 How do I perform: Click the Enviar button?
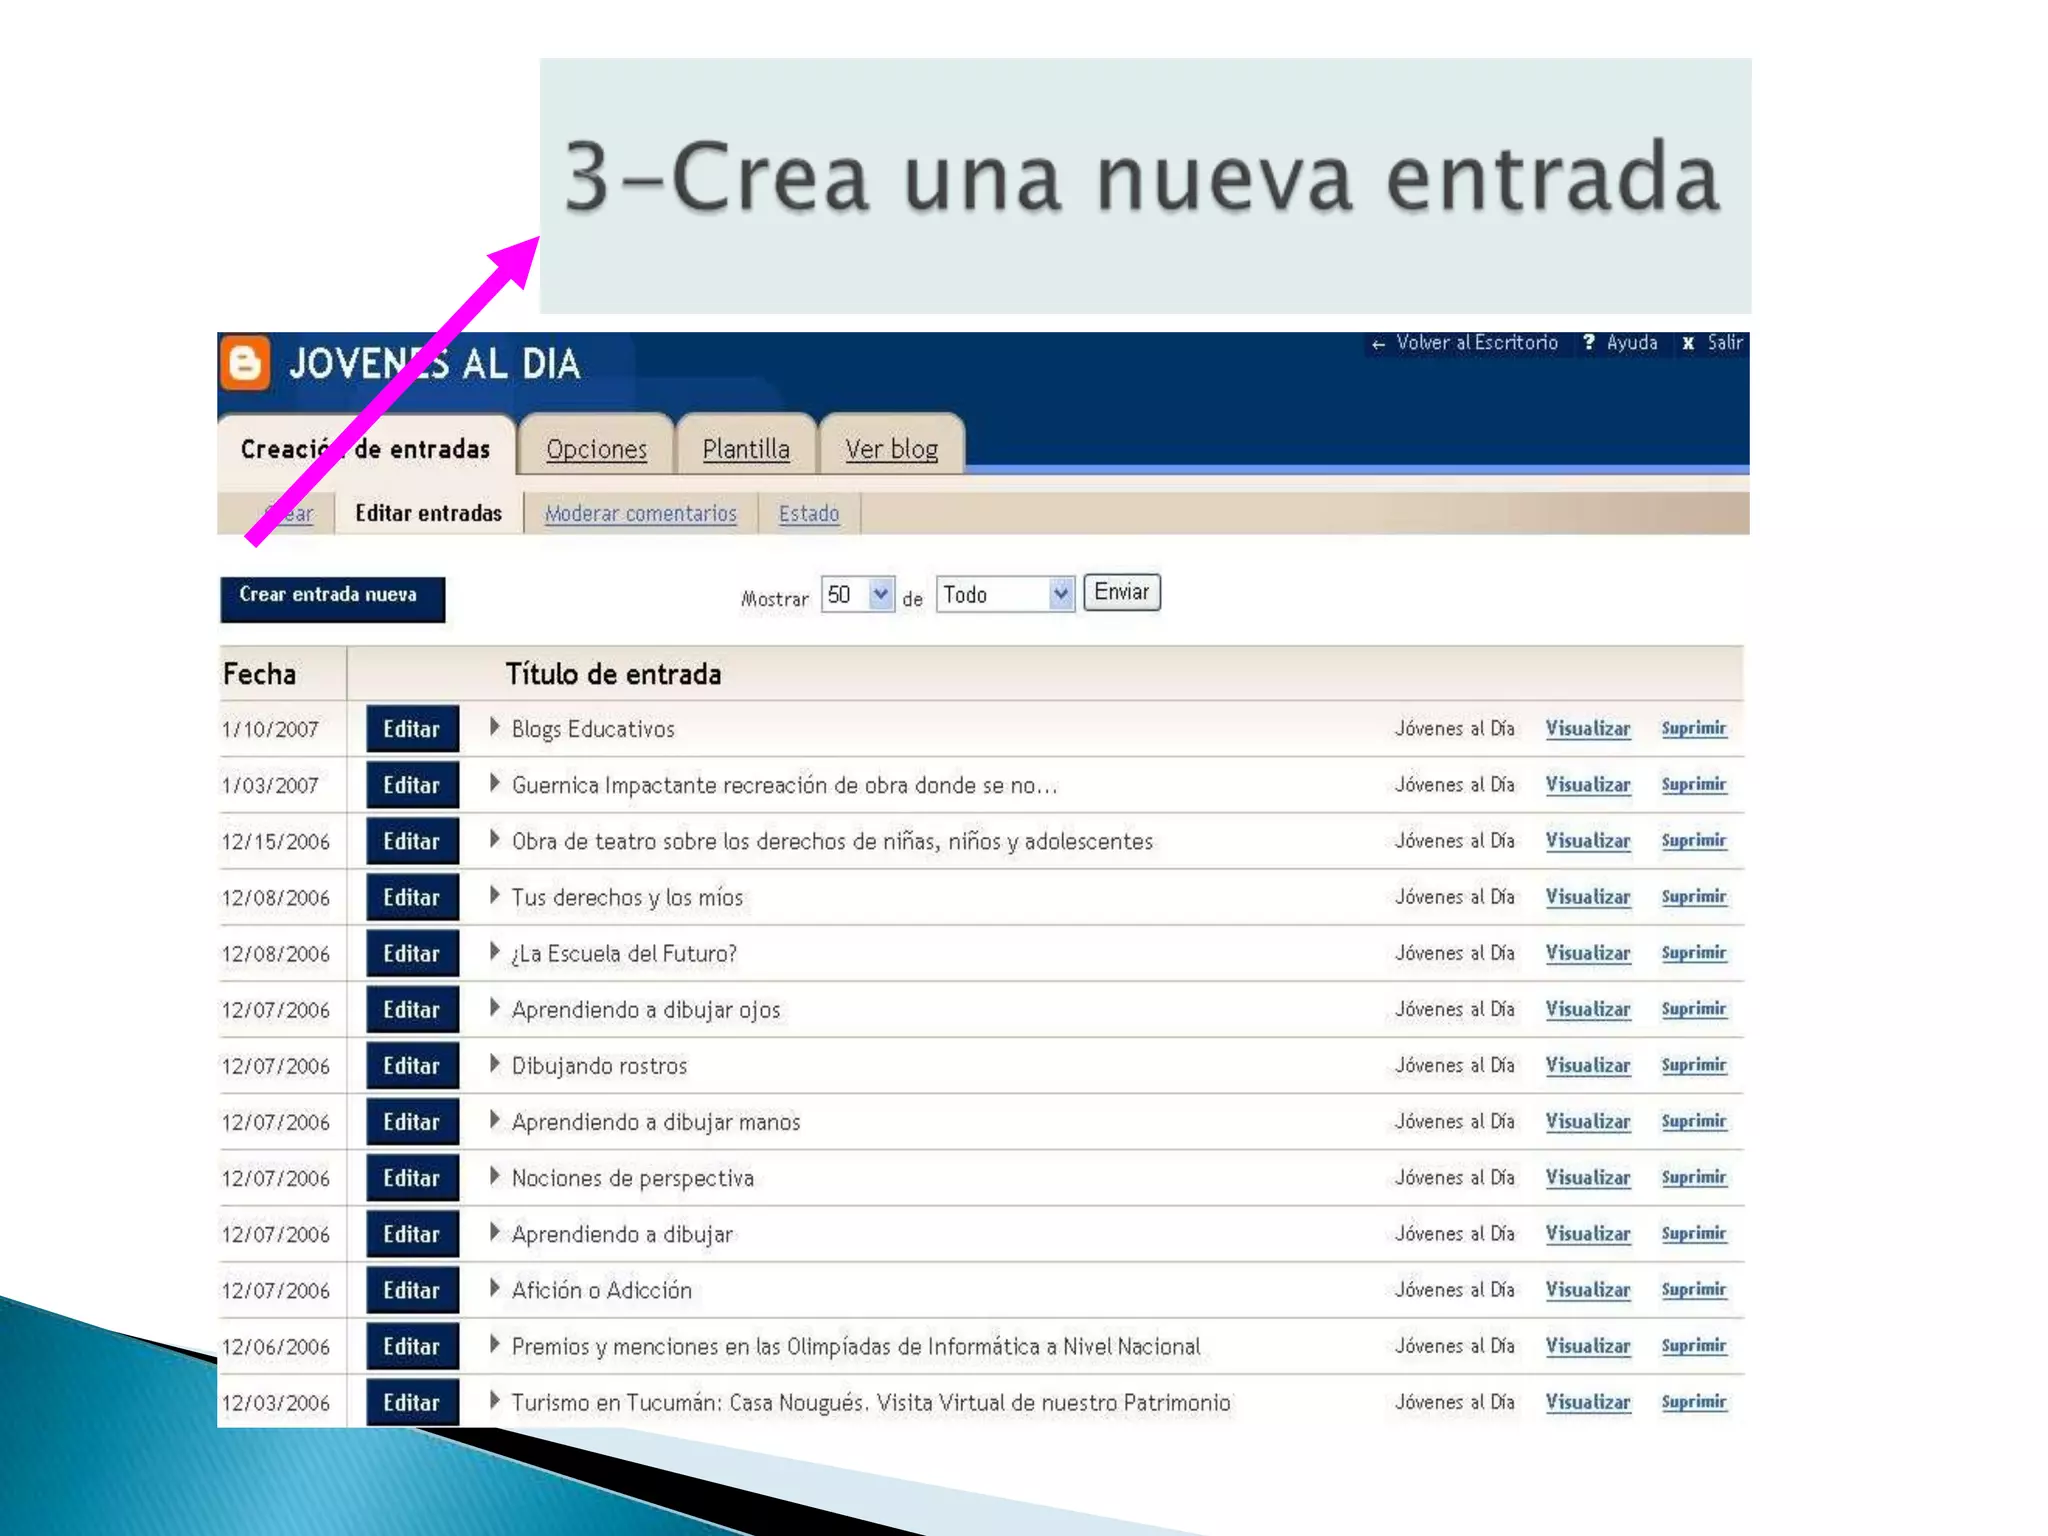pos(1121,592)
